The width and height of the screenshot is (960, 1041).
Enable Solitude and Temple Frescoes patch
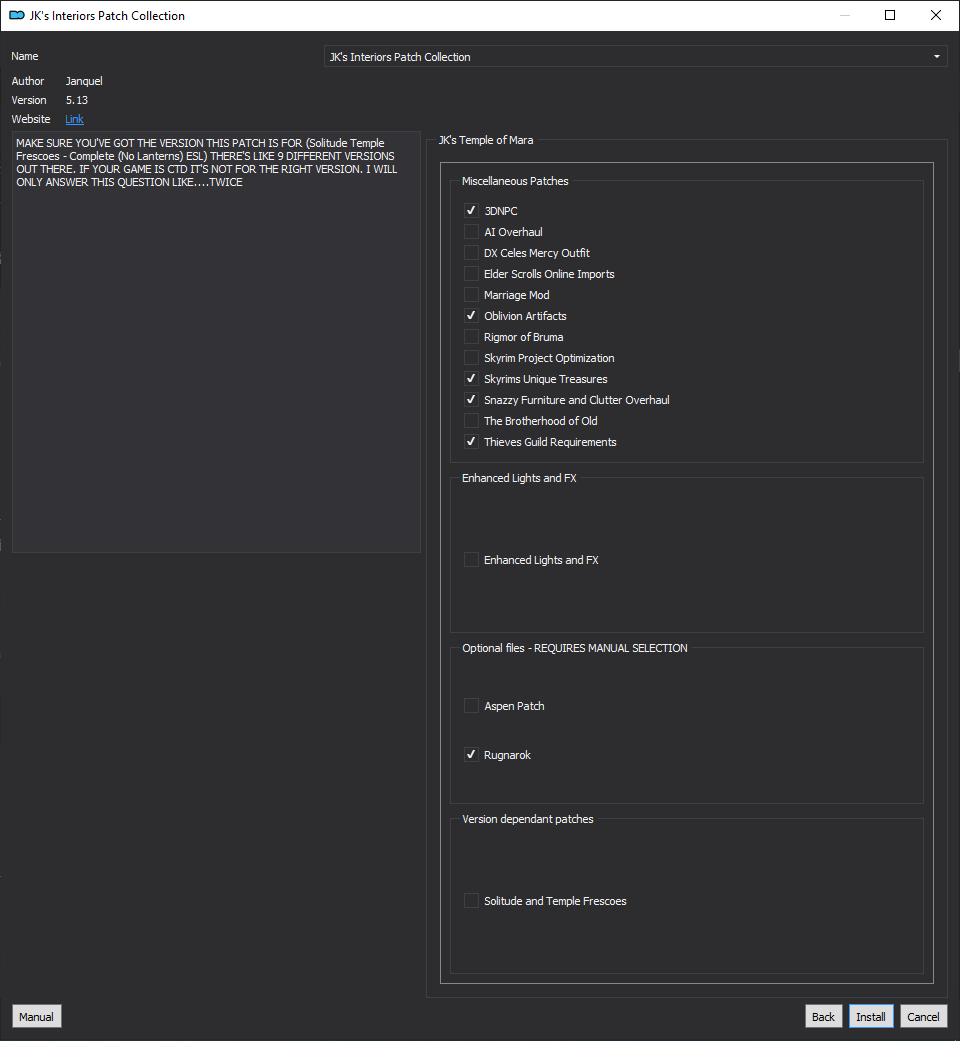coord(471,901)
